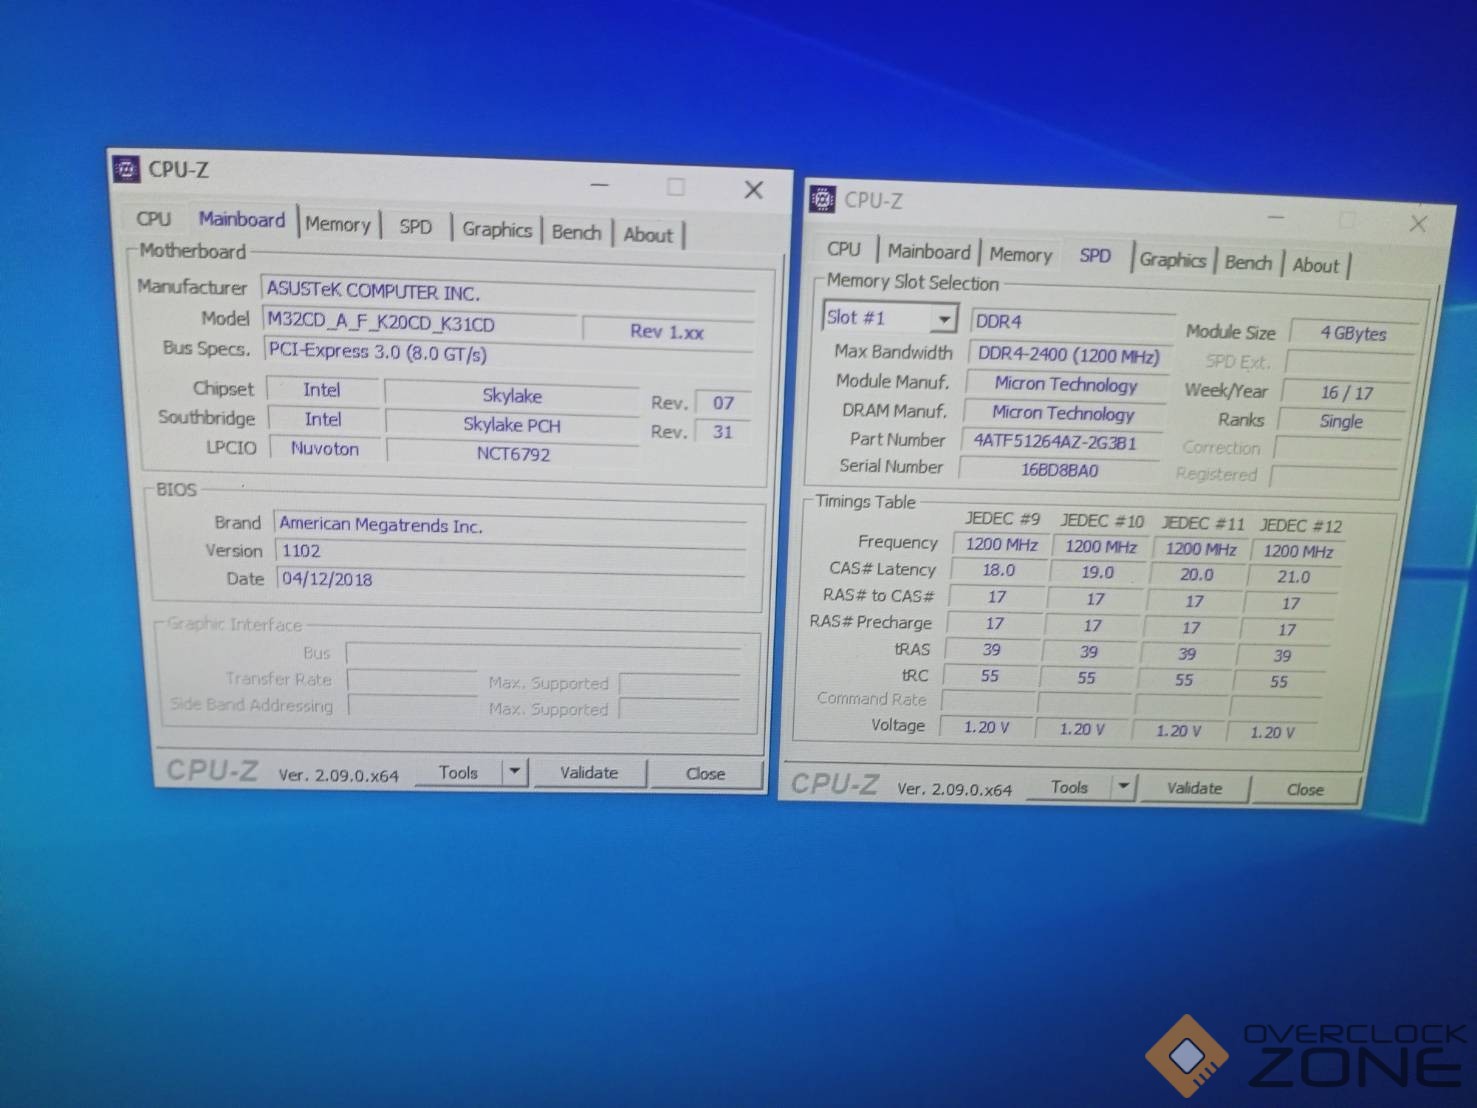Image resolution: width=1477 pixels, height=1108 pixels.
Task: Click the CPU-Z app icon in left window title bar
Action: [x=126, y=168]
